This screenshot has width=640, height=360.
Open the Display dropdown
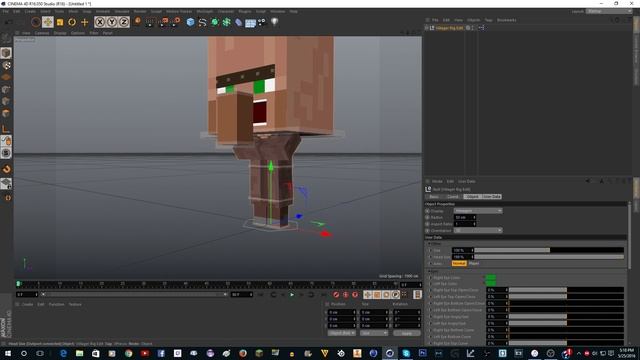point(478,211)
